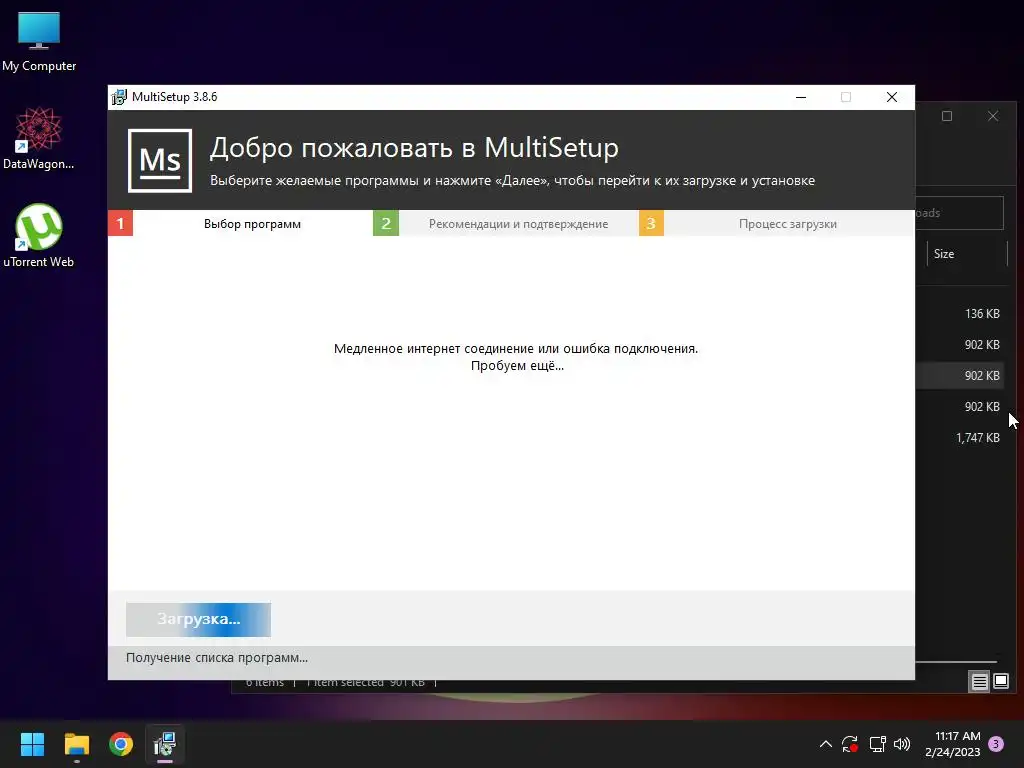Select step 3 'Процесс загрузки' tab
Image resolution: width=1024 pixels, height=768 pixels.
776,223
